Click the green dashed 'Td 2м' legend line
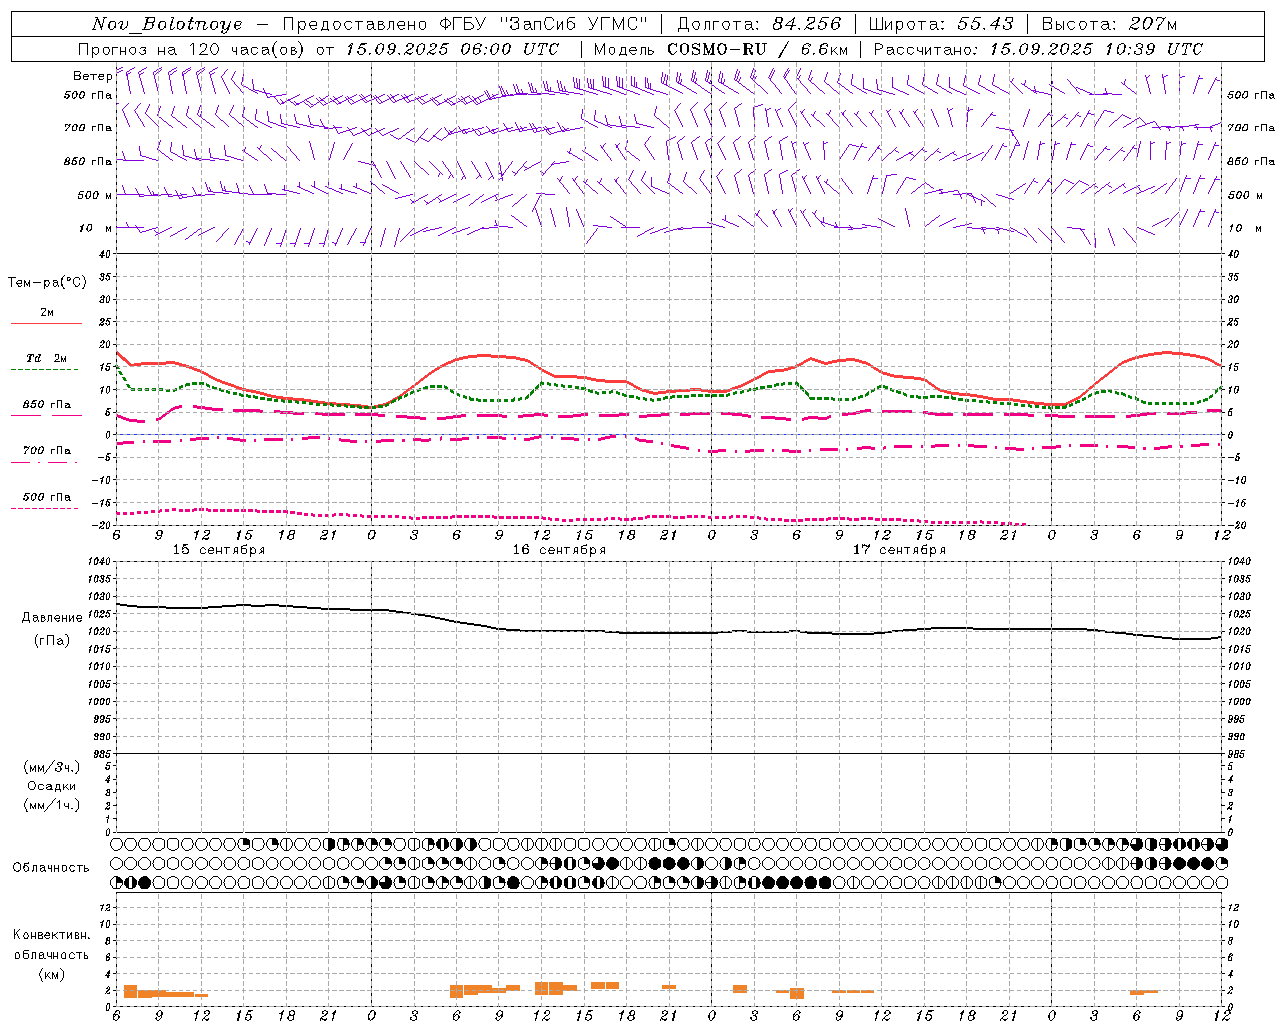1280x1024 pixels. (x=44, y=370)
